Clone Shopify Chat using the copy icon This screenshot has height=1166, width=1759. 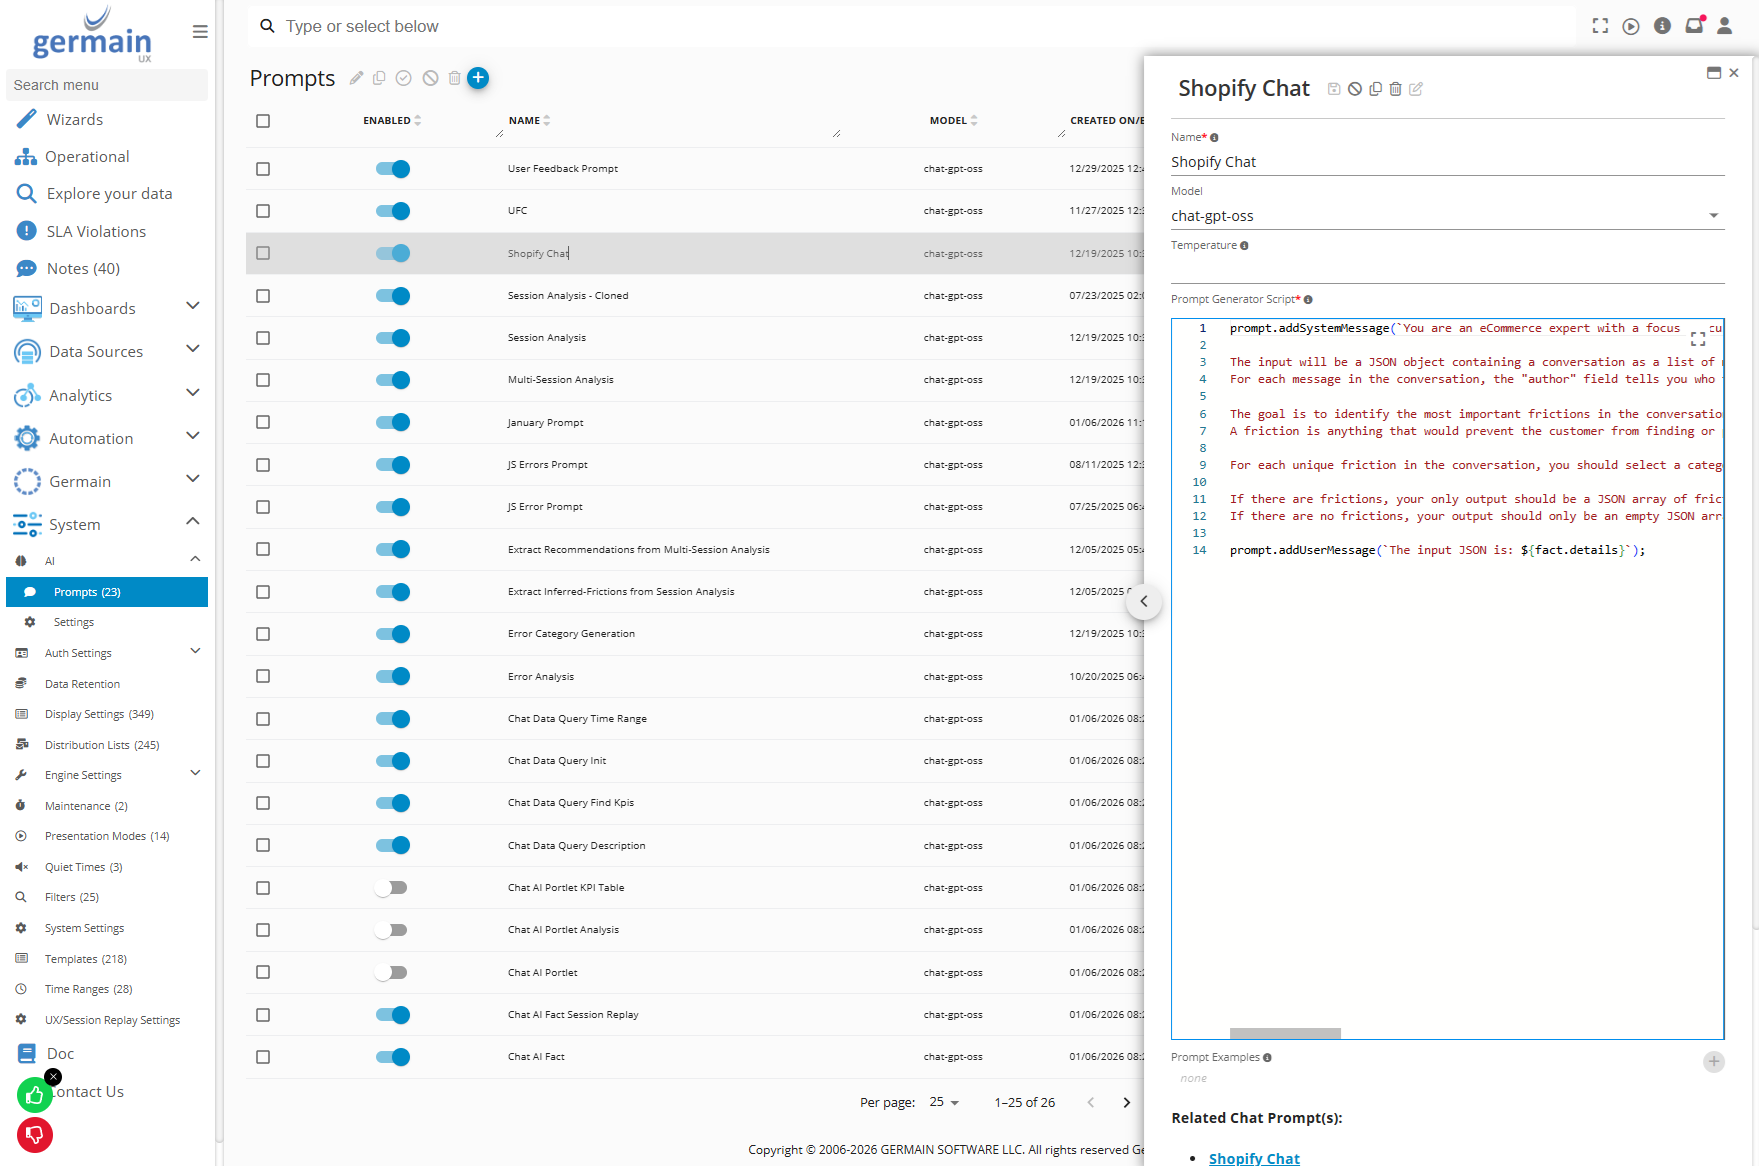click(x=1375, y=89)
